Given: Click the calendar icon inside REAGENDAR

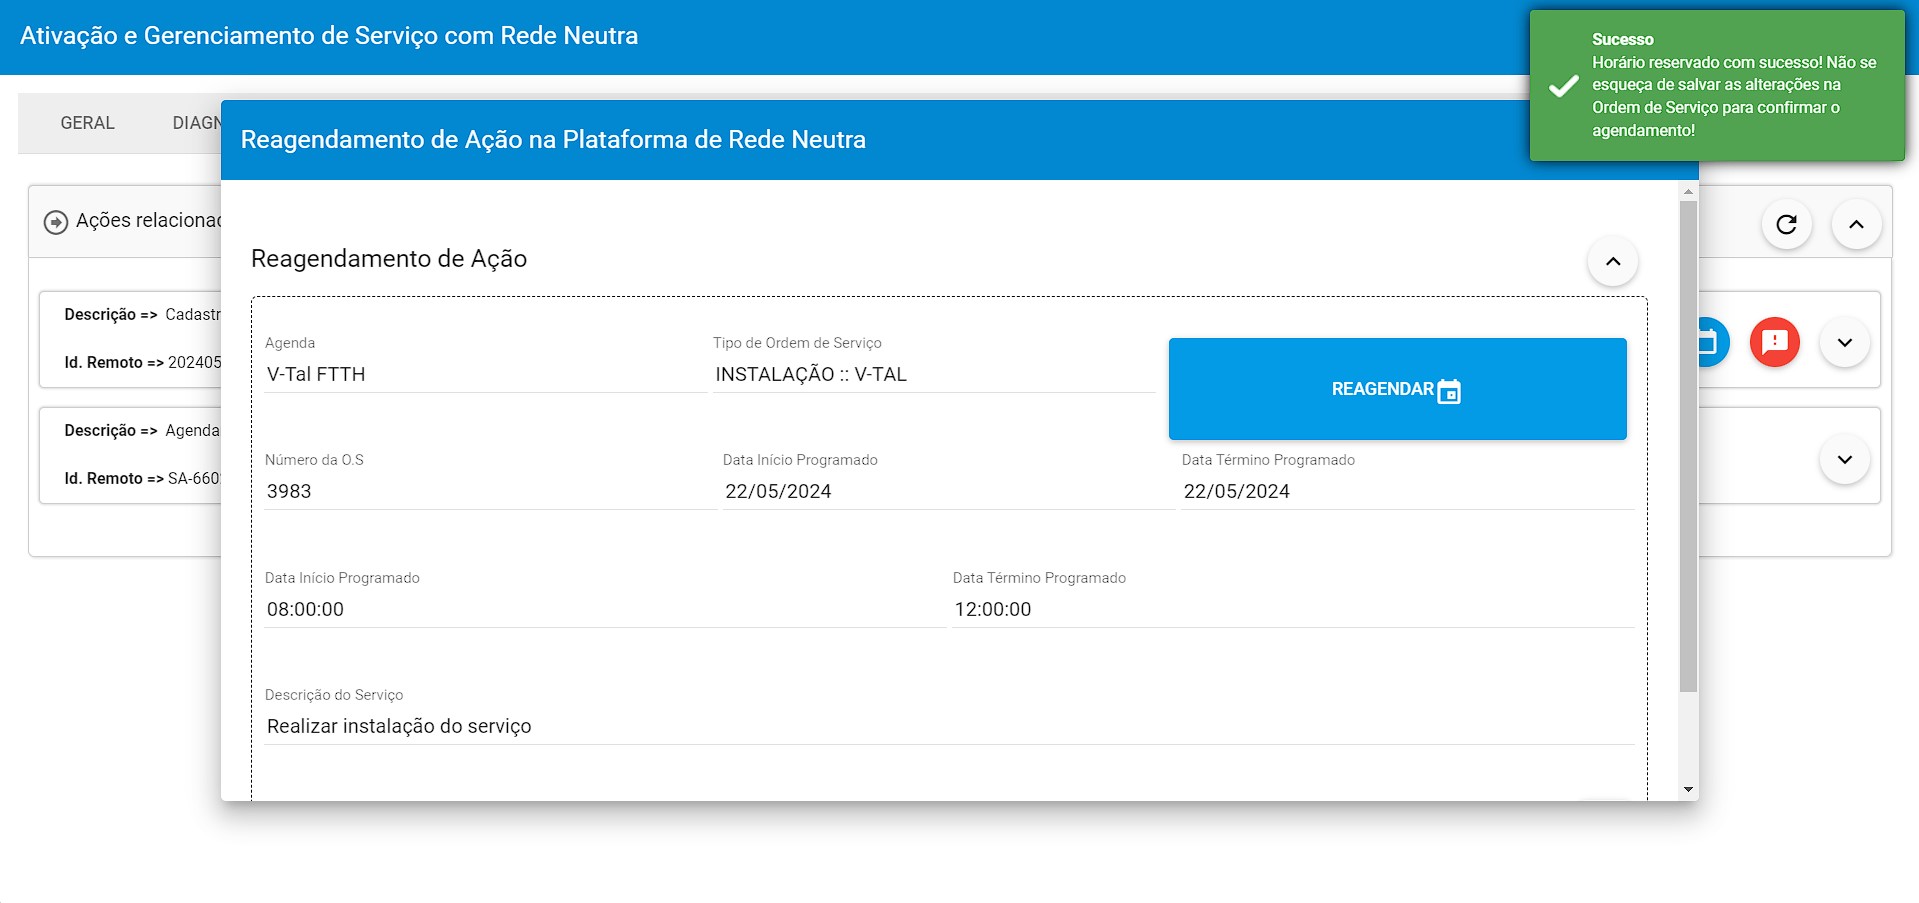Looking at the screenshot, I should point(1449,392).
